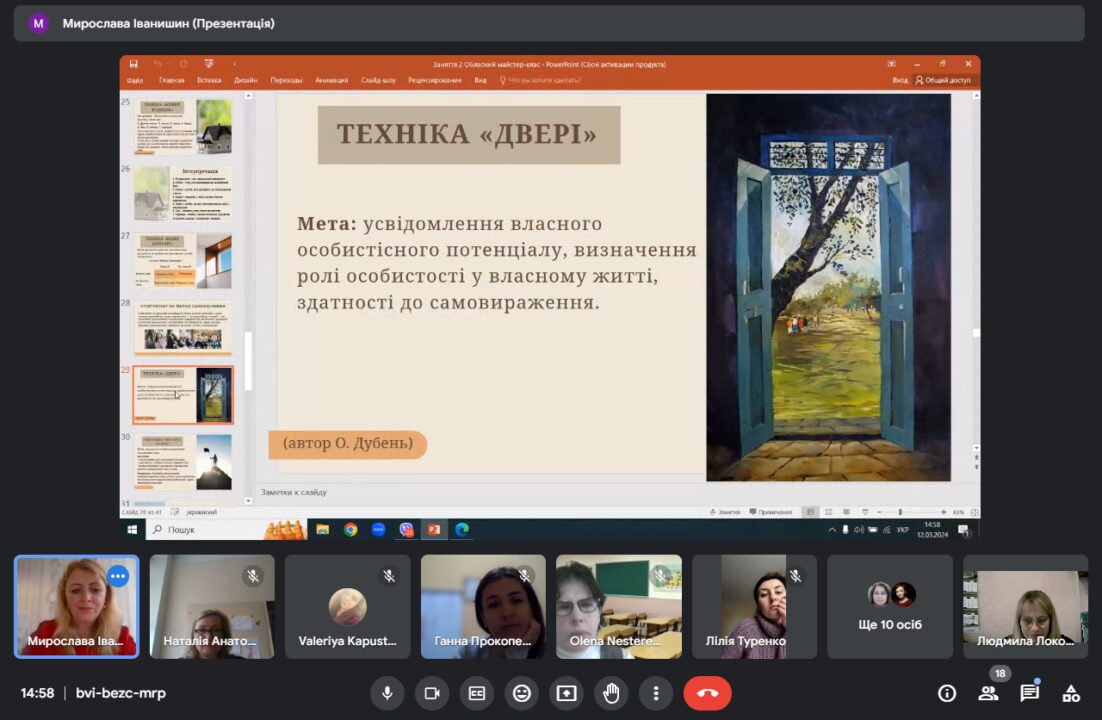
Task: Toggle closed captions on
Action: point(477,693)
